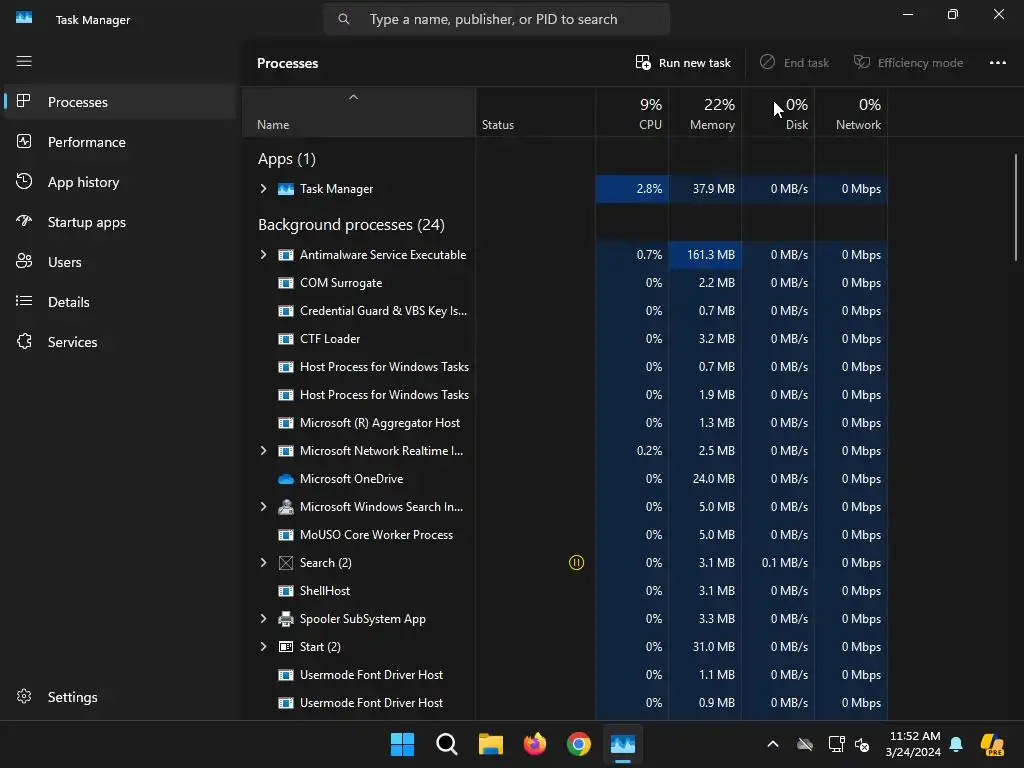The width and height of the screenshot is (1024, 768).
Task: Open the Services page
Action: [x=121, y=342]
